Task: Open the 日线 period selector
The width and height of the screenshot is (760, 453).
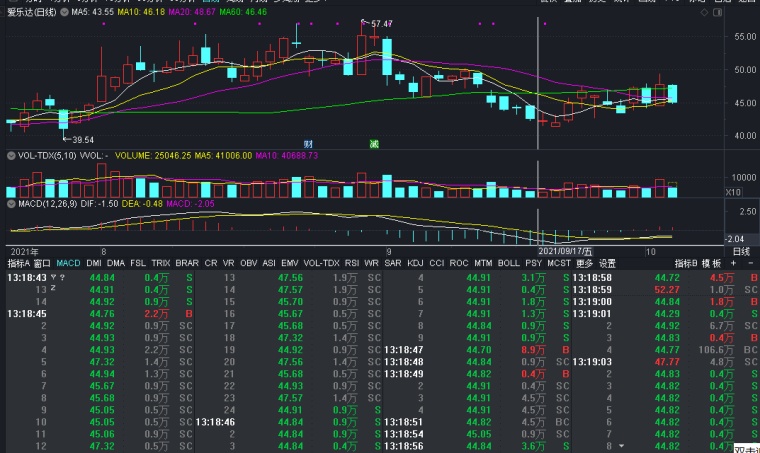Action: (x=741, y=251)
